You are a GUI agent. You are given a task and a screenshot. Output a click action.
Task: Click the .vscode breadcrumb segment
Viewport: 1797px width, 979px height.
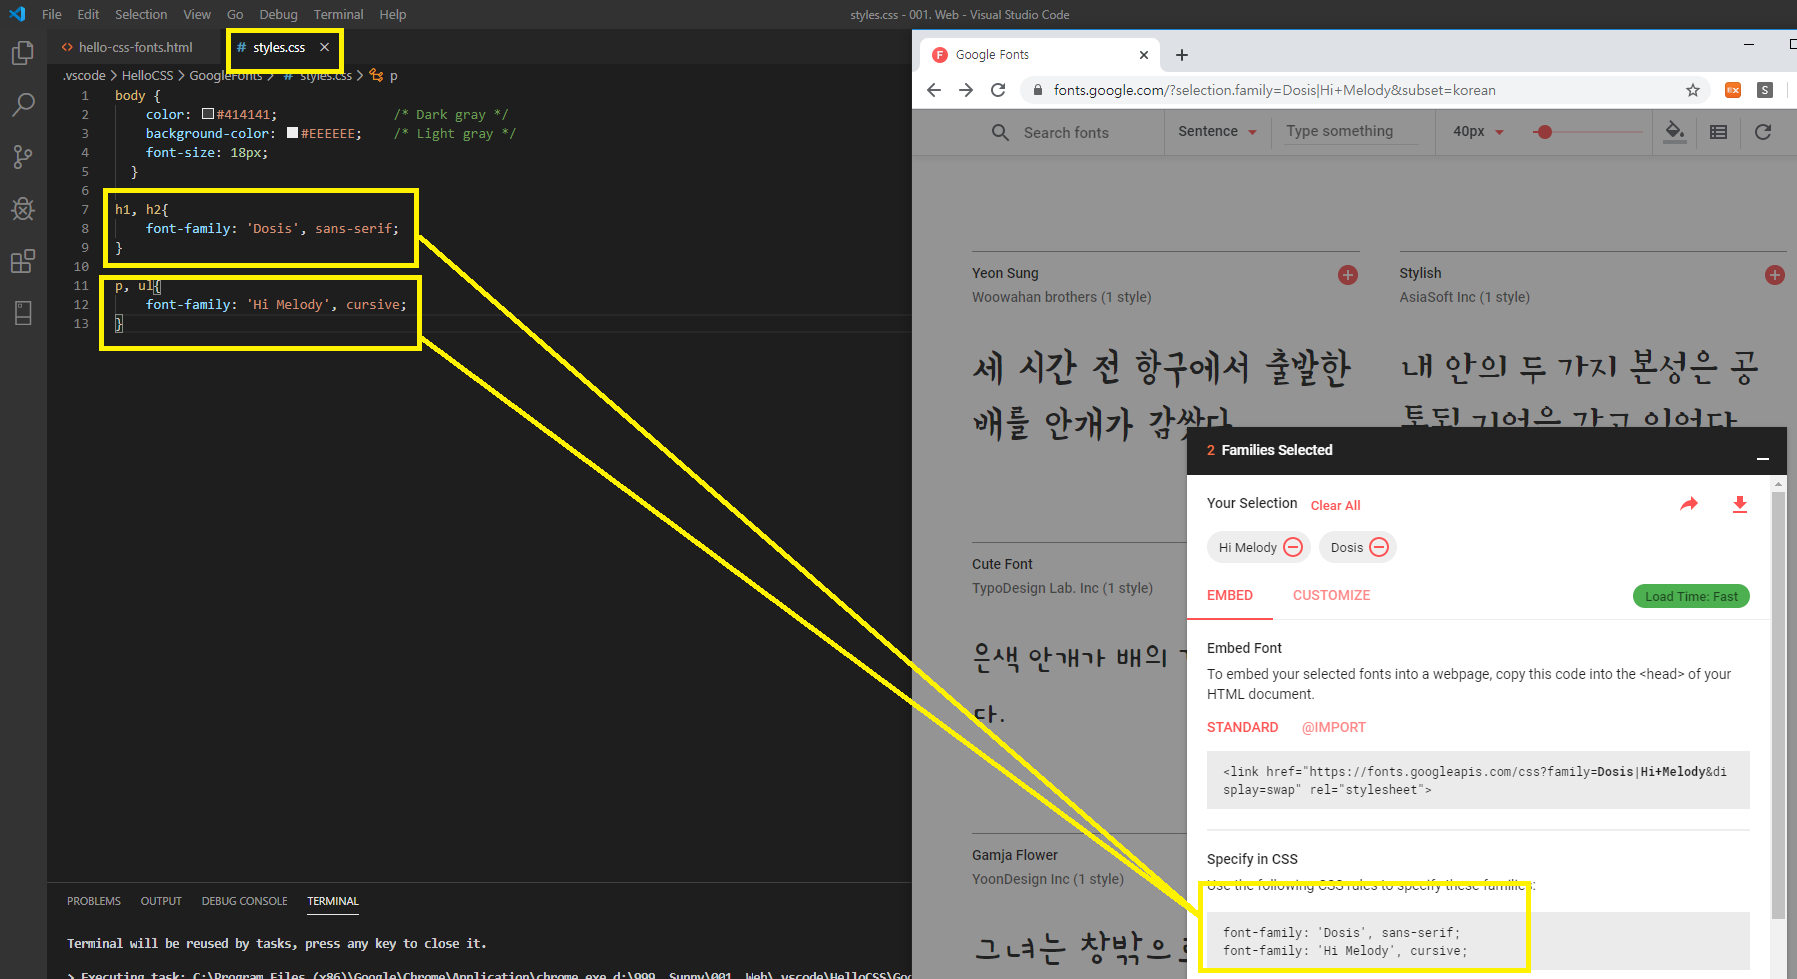click(x=84, y=75)
